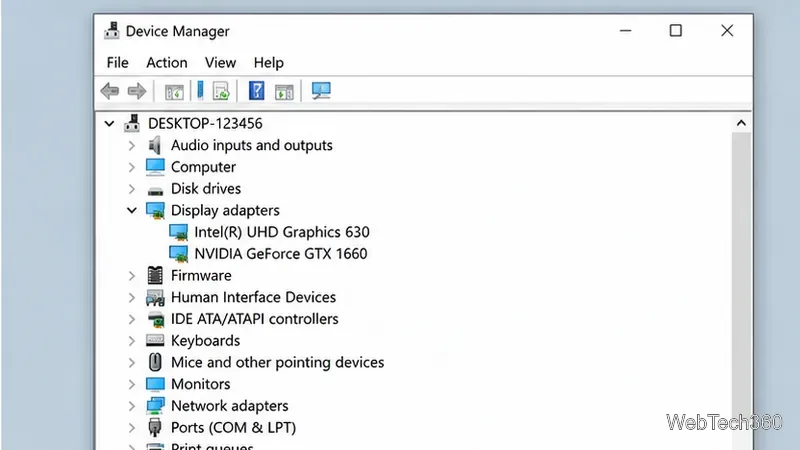The height and width of the screenshot is (450, 800).
Task: Click the Device Manager title bar icon
Action: click(112, 31)
